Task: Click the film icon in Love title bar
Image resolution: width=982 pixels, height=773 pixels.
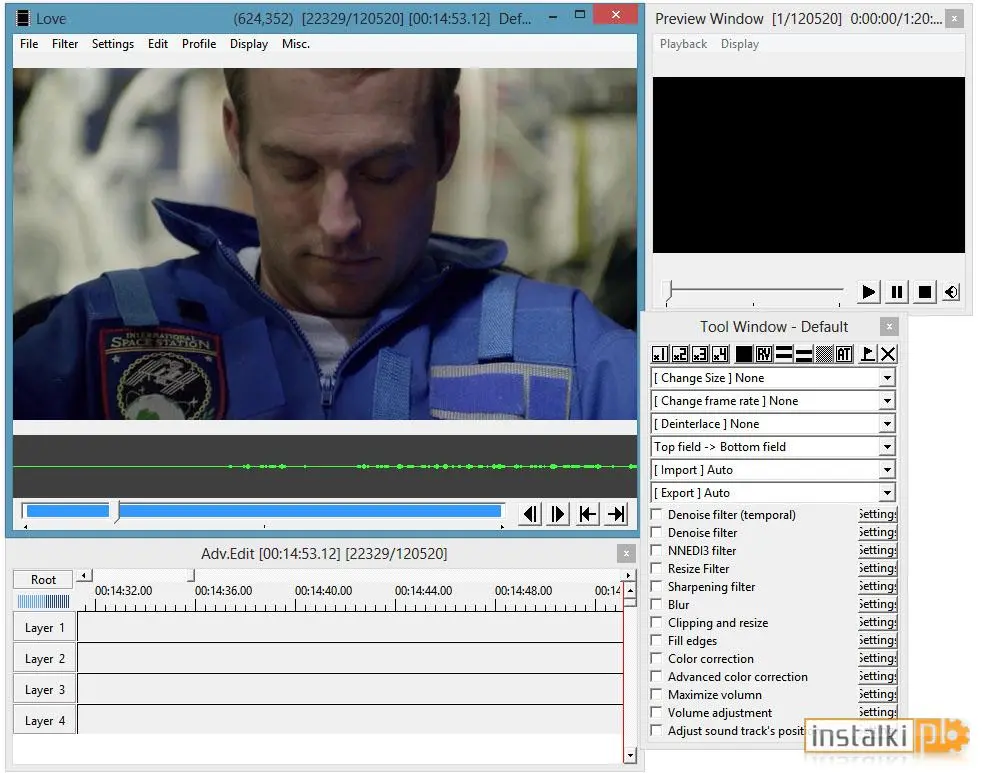Action: 23,19
